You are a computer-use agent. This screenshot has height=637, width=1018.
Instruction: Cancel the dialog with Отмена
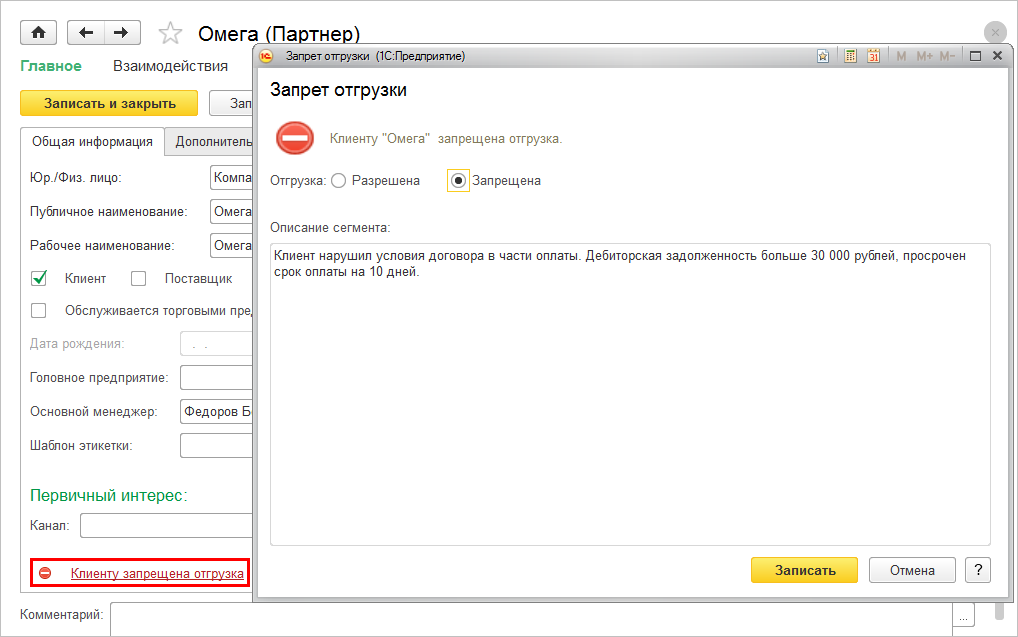pos(912,570)
